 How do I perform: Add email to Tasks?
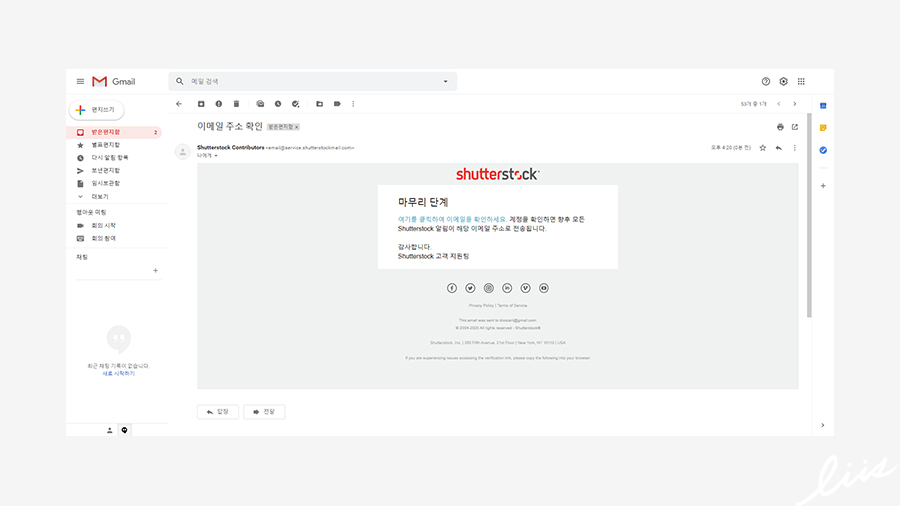pos(296,104)
